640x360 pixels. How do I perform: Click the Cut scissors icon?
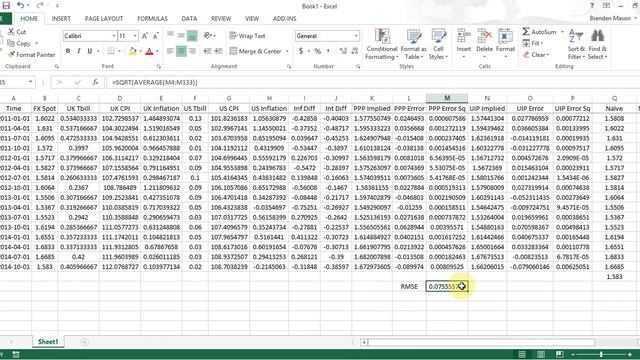(x=11, y=32)
